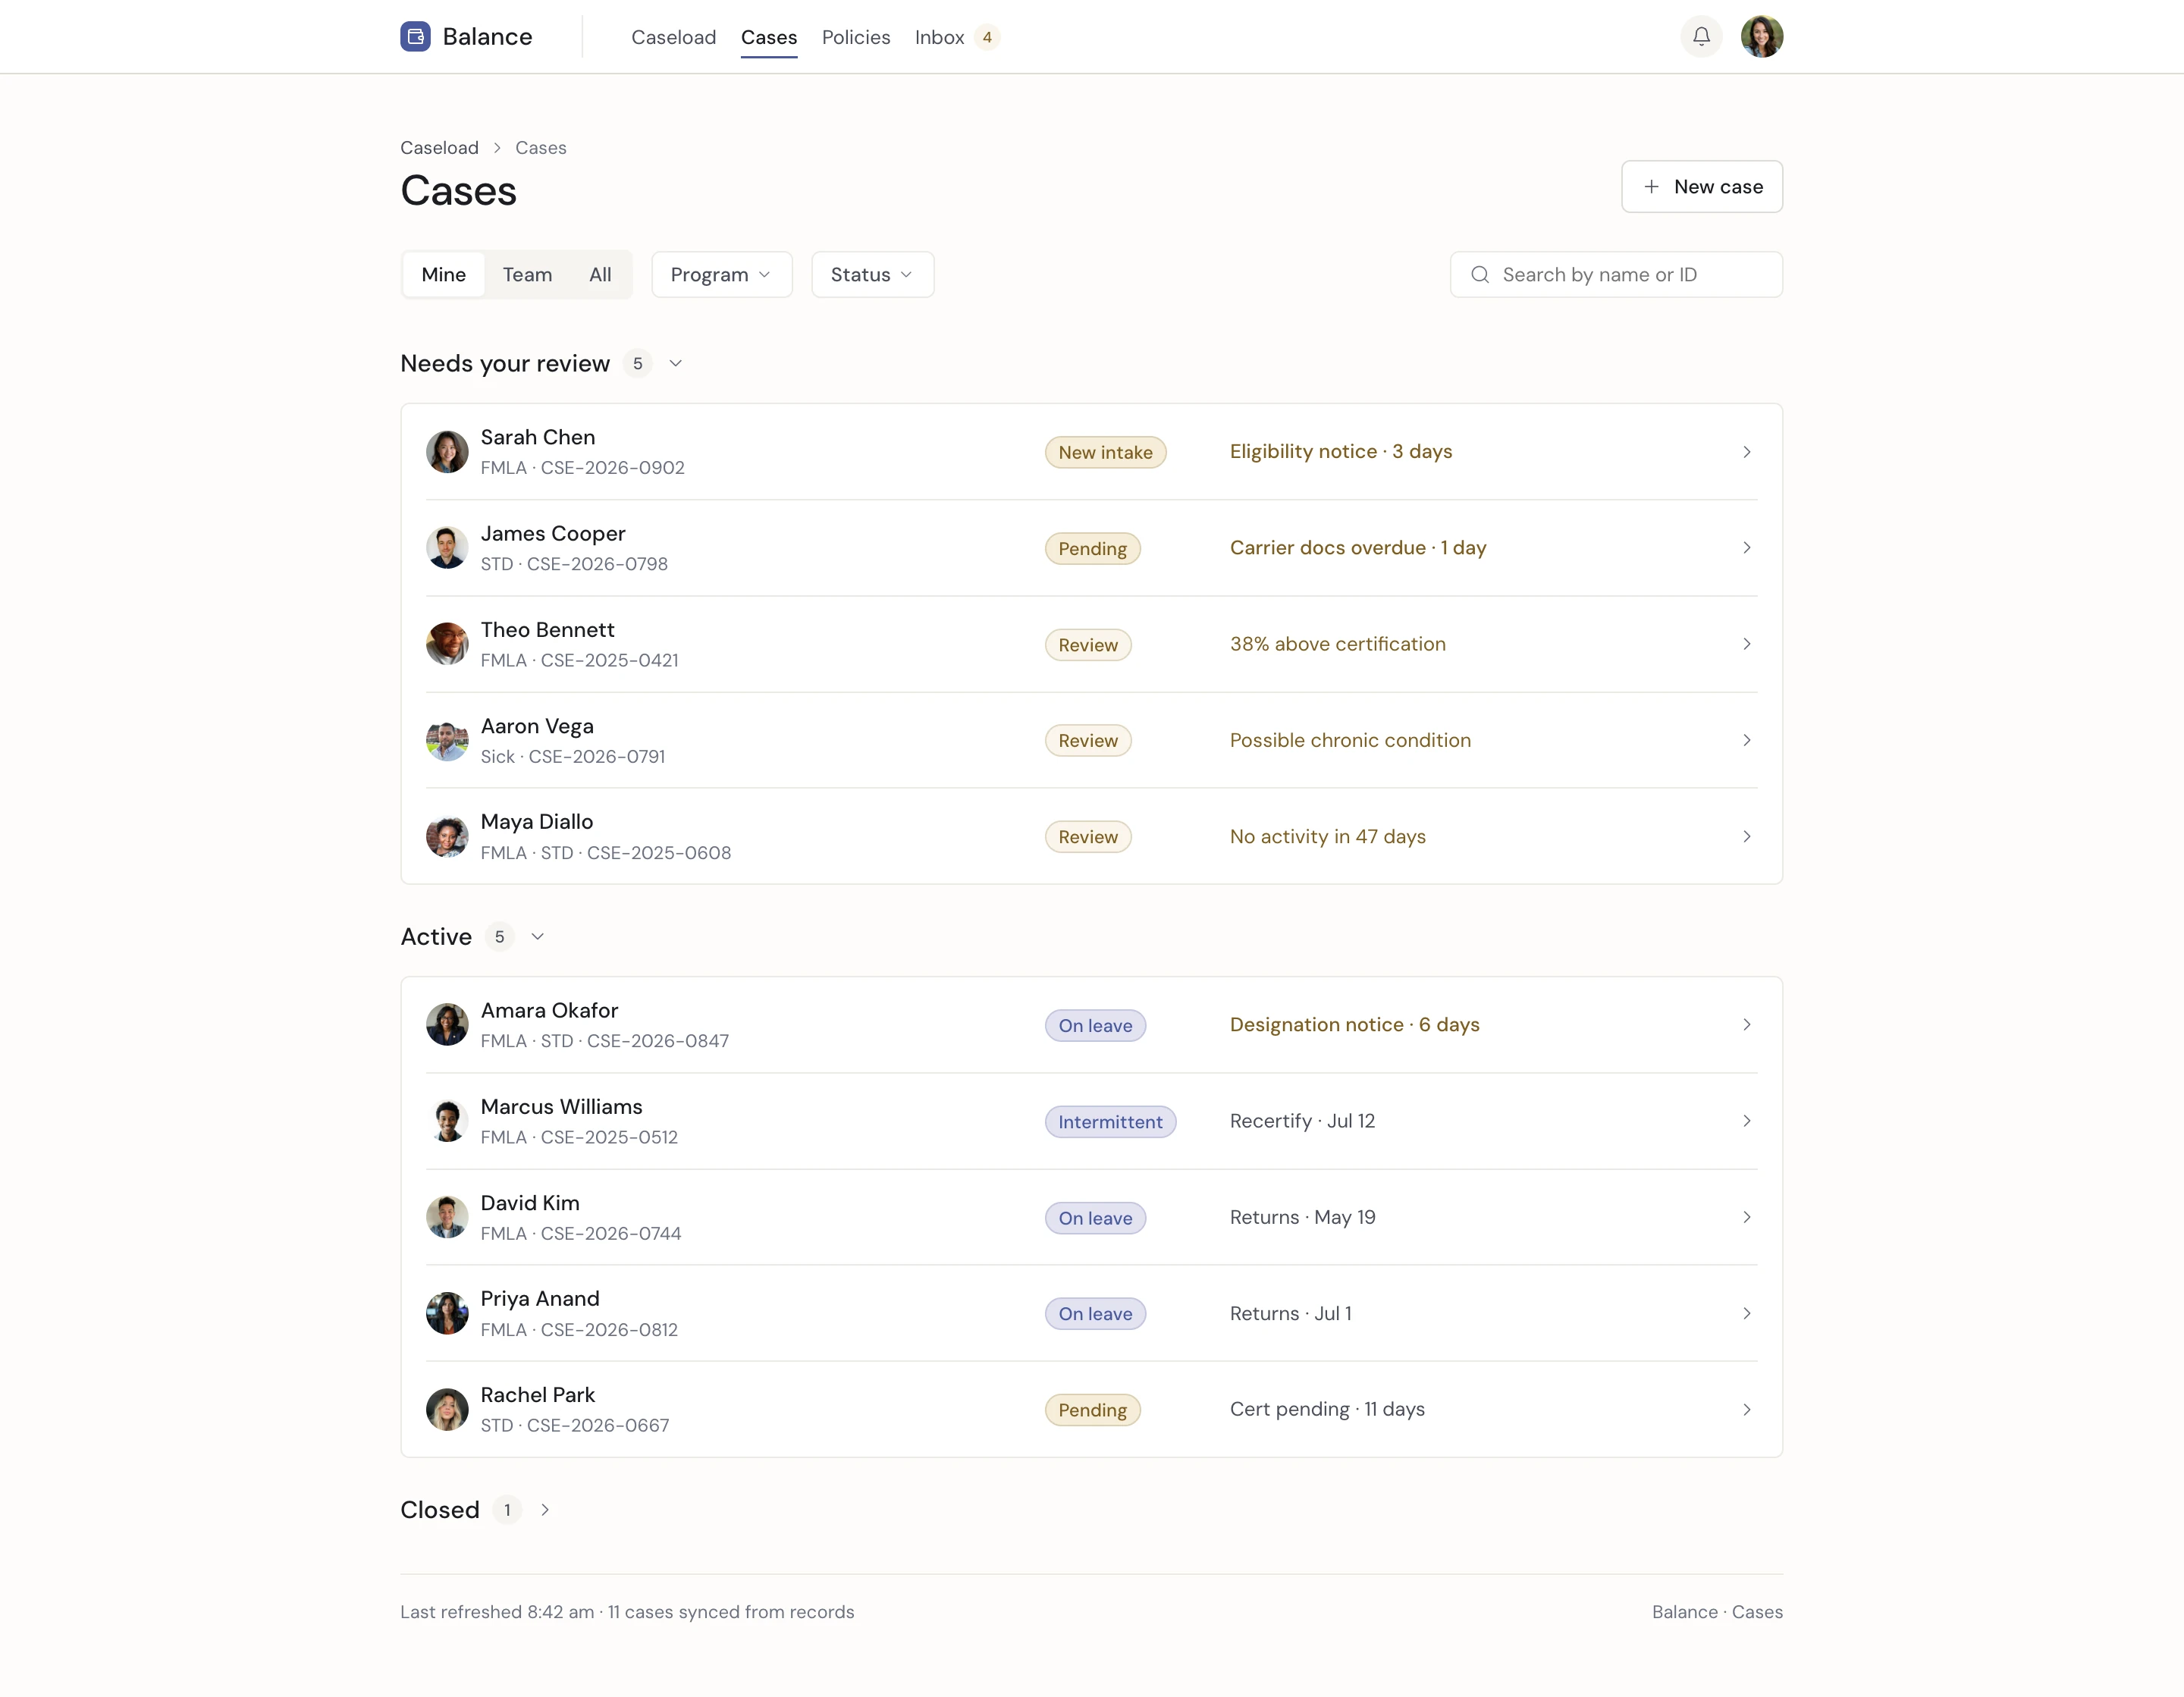Viewport: 2184px width, 1697px height.
Task: Open Rachel Park's case via chevron arrow
Action: (x=1747, y=1410)
